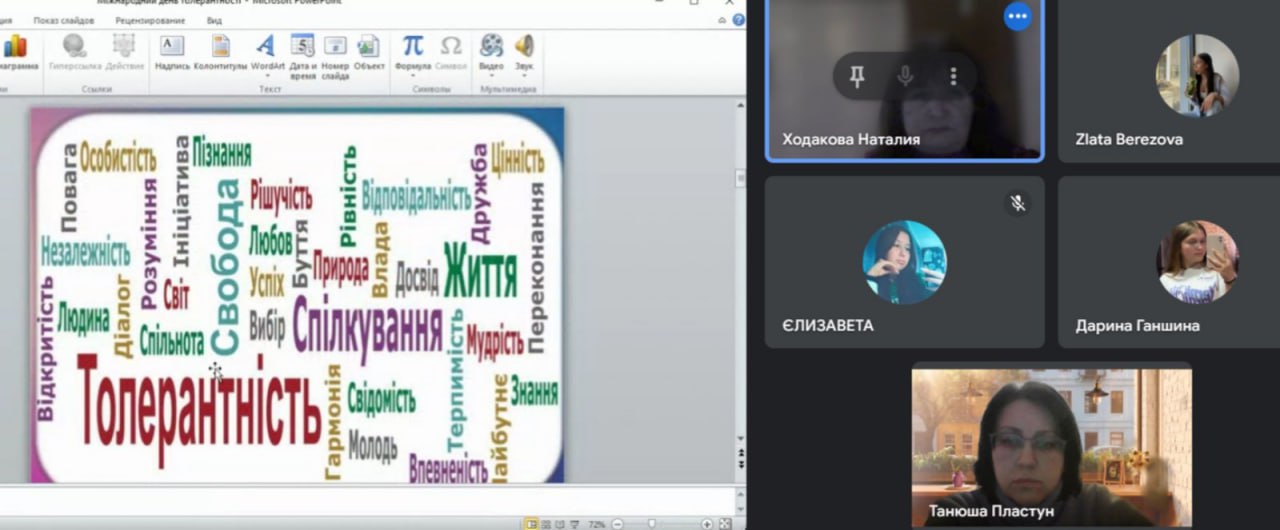Open the Показ слайдов tab

point(64,20)
